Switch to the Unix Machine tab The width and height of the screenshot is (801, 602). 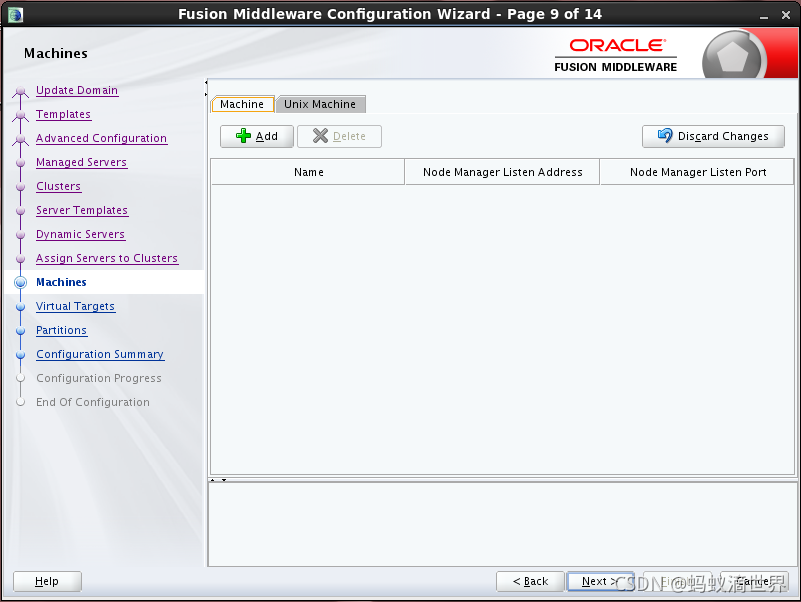[320, 104]
